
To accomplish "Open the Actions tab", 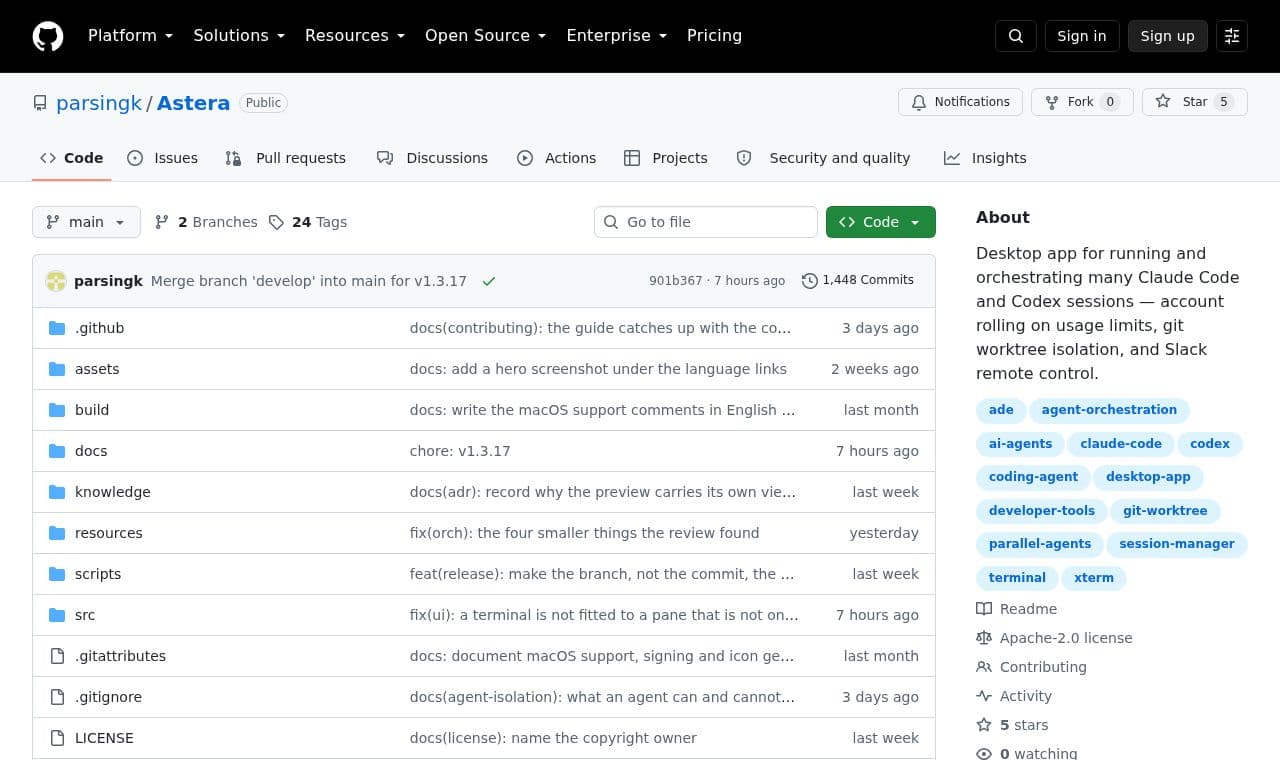I will pos(556,158).
